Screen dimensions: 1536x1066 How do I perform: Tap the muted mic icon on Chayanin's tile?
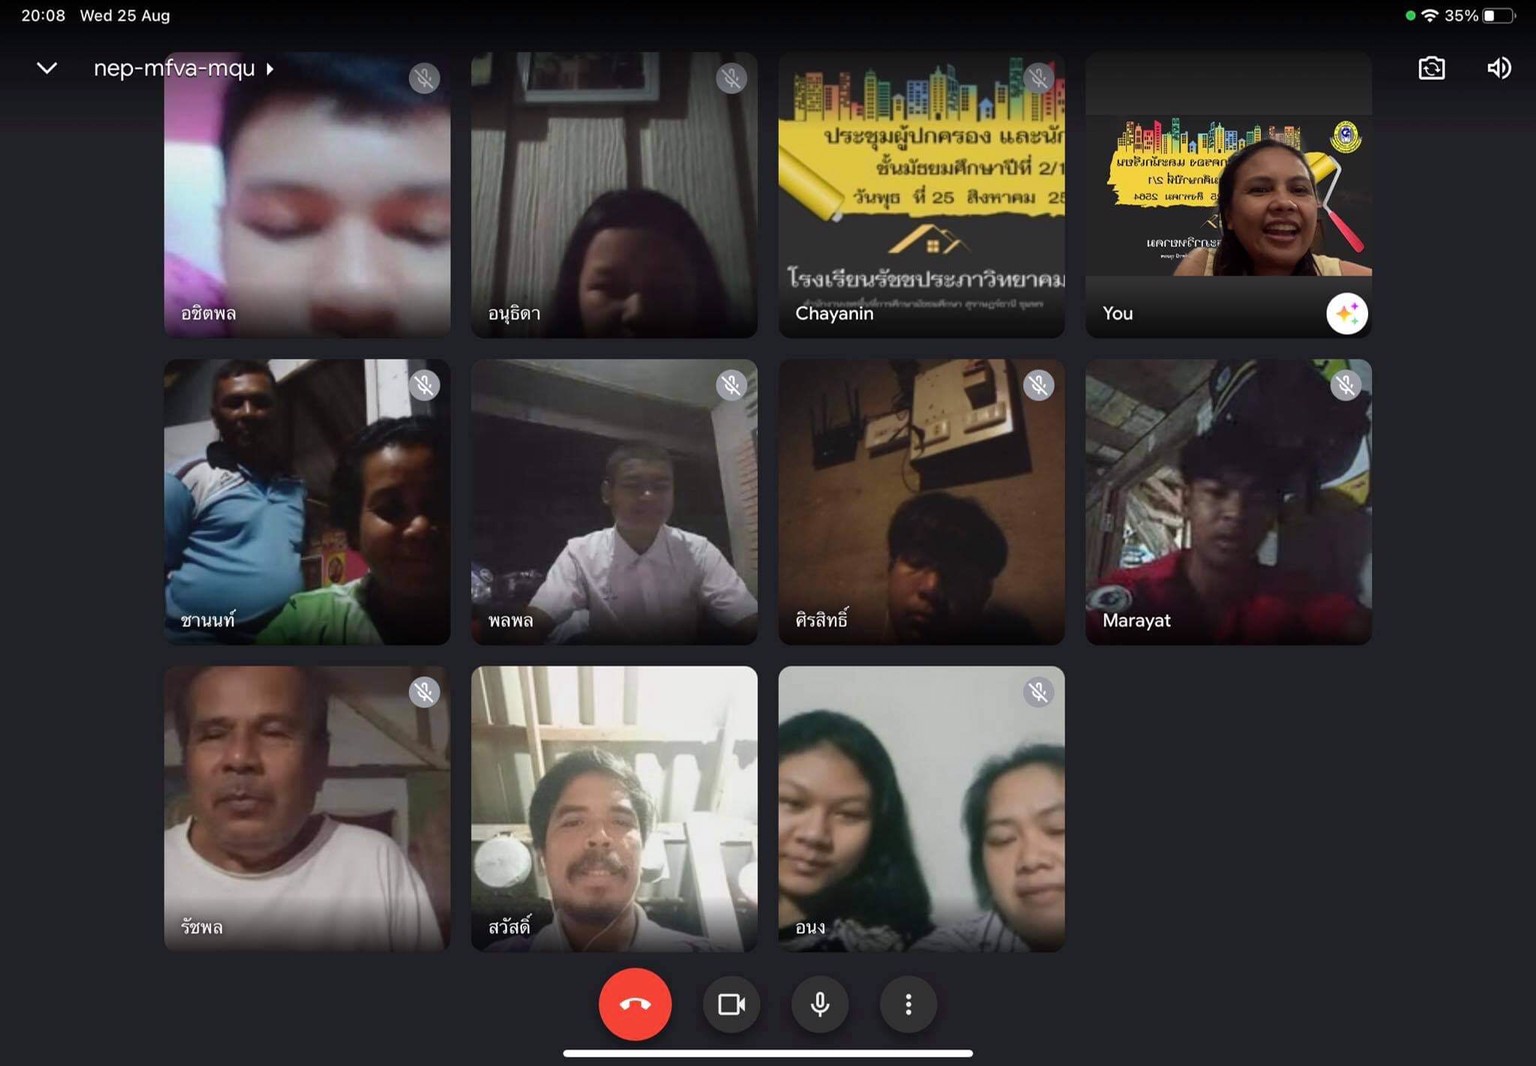(1038, 78)
